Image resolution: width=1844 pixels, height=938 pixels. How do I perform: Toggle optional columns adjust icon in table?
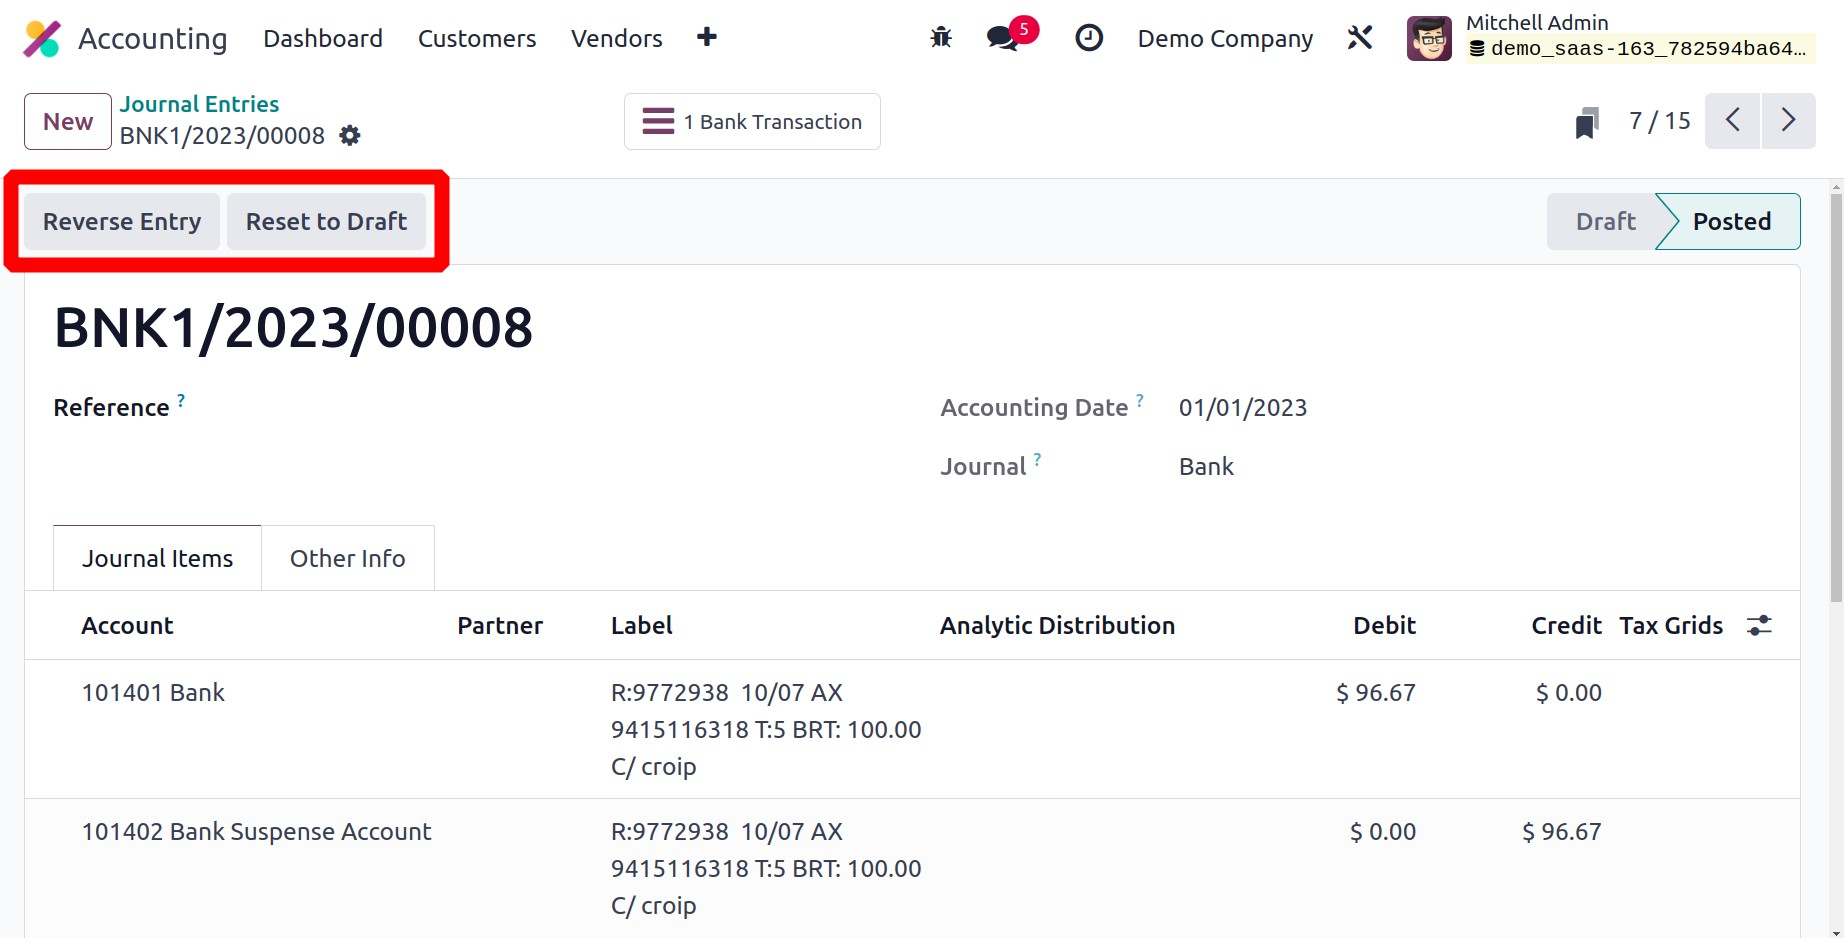click(x=1759, y=626)
